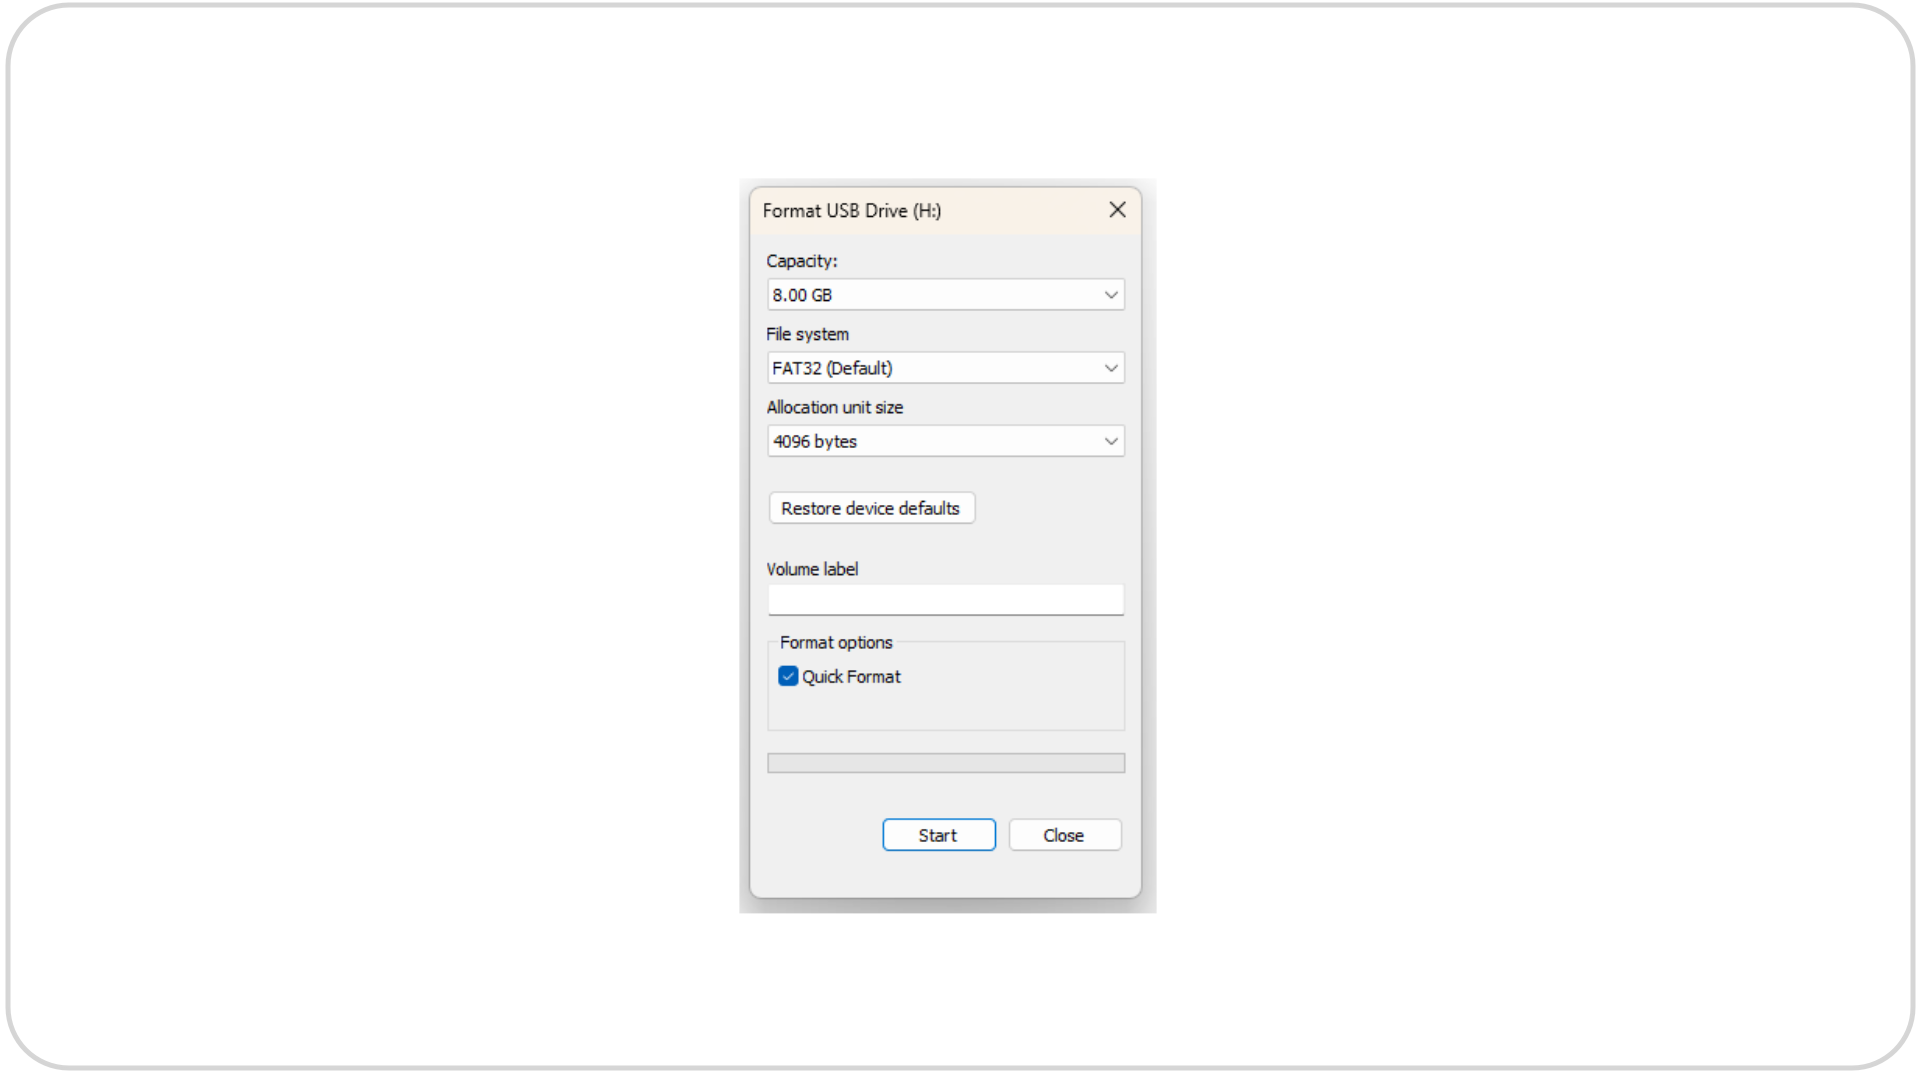The height and width of the screenshot is (1080, 1920).
Task: Click inside the Volume label field
Action: pos(945,599)
